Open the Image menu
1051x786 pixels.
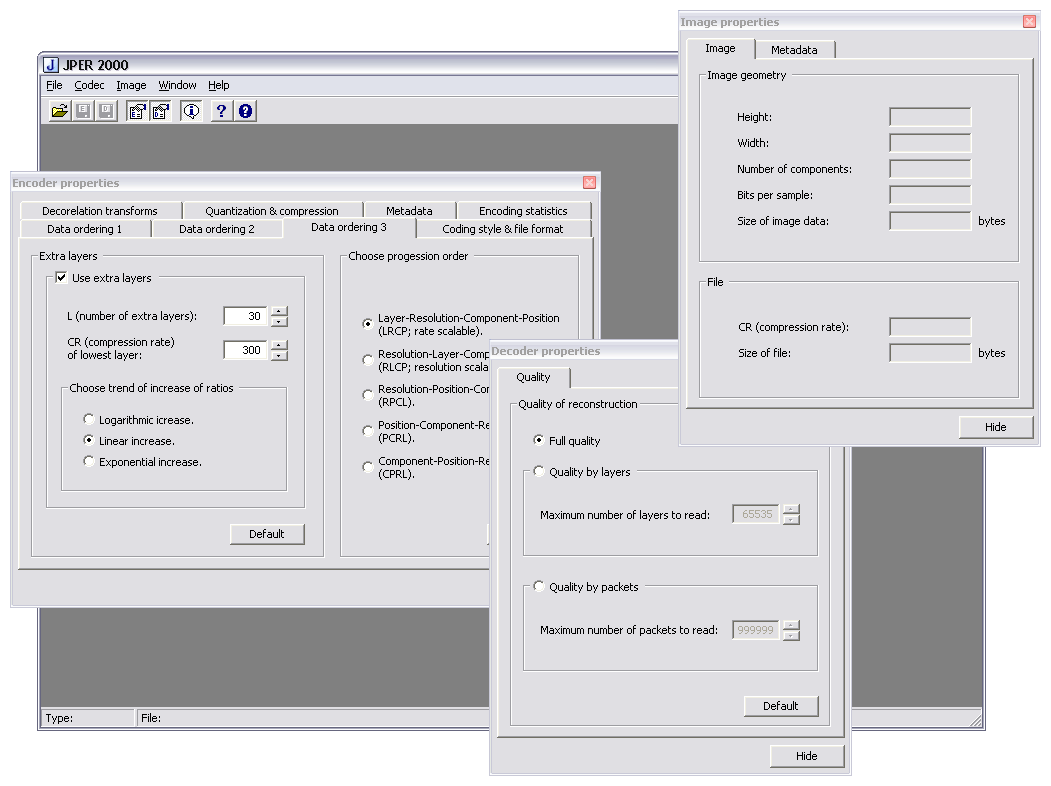pyautogui.click(x=131, y=85)
